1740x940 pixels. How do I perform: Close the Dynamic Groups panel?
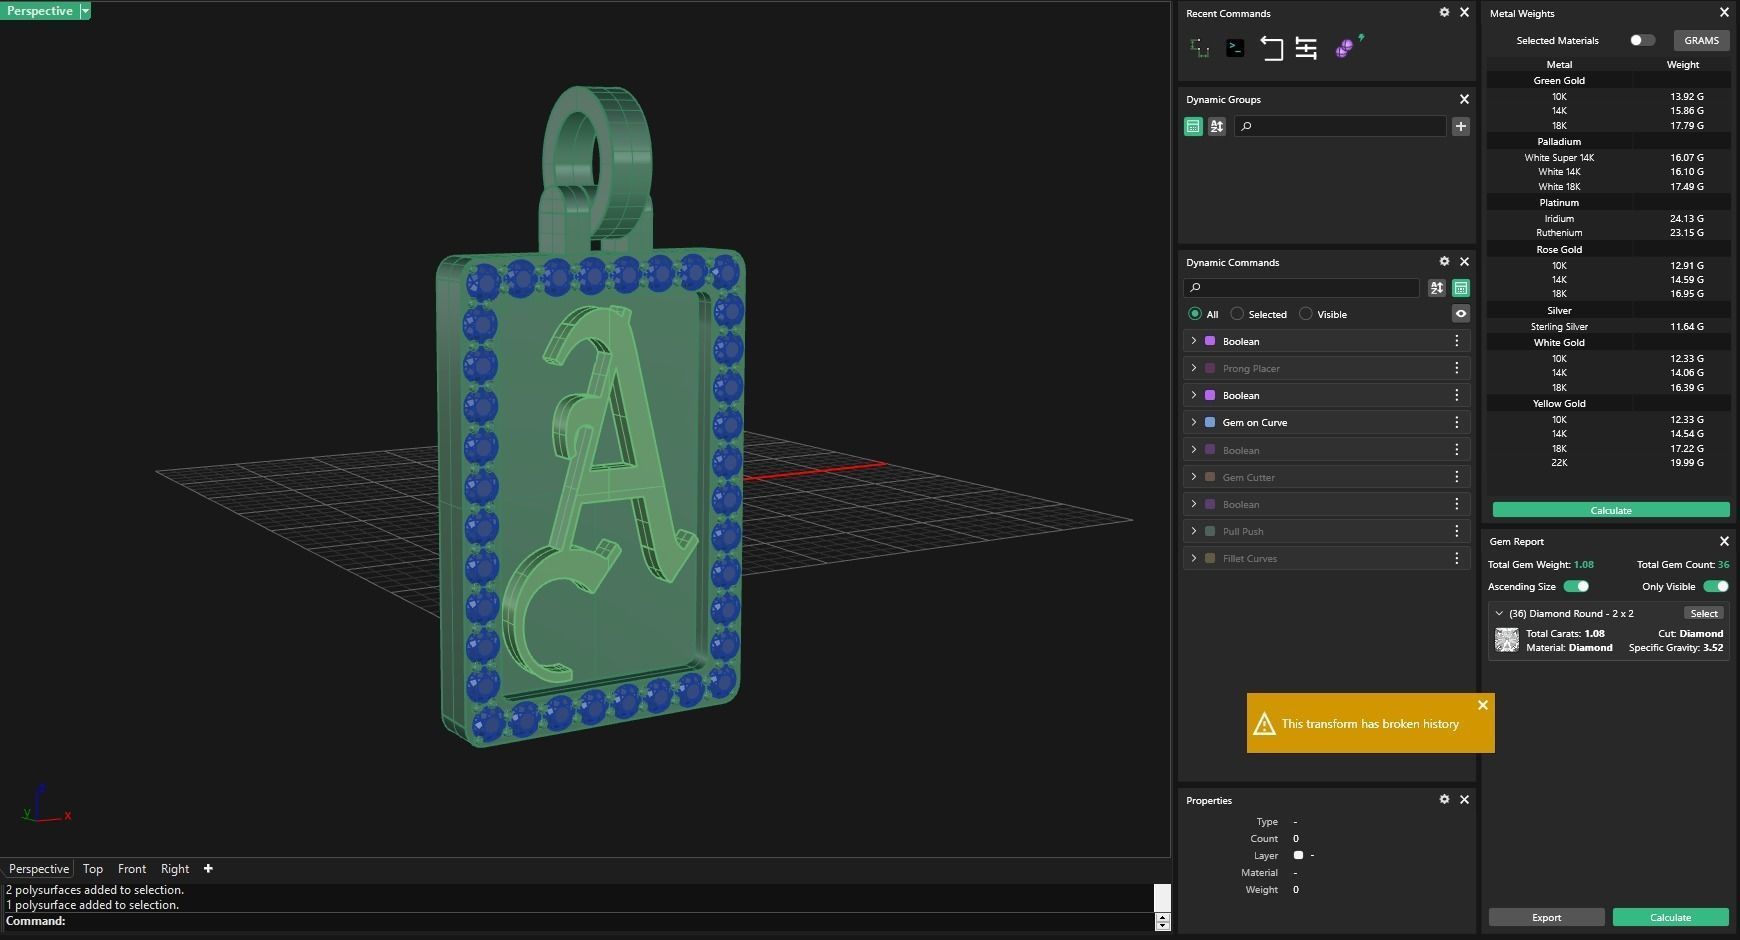[x=1465, y=99]
